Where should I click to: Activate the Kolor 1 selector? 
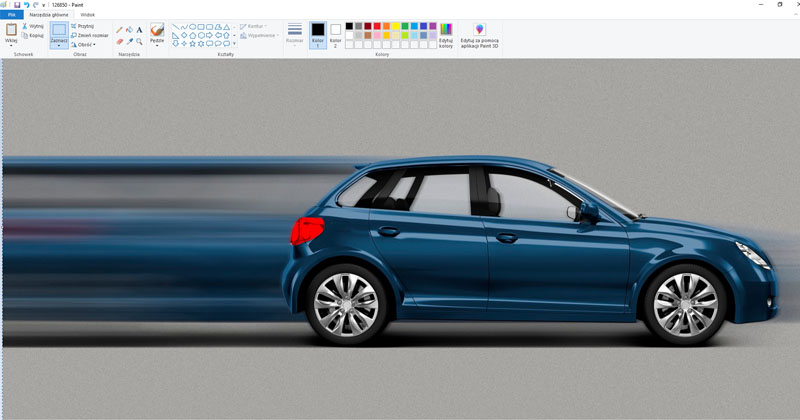tap(318, 35)
